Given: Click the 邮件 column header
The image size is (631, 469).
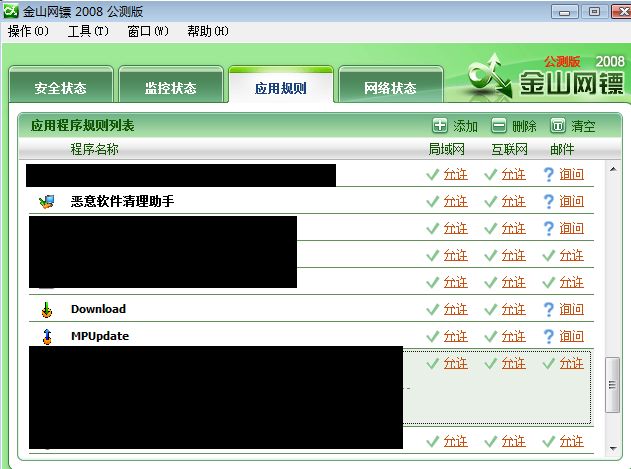Looking at the screenshot, I should click(x=562, y=149).
